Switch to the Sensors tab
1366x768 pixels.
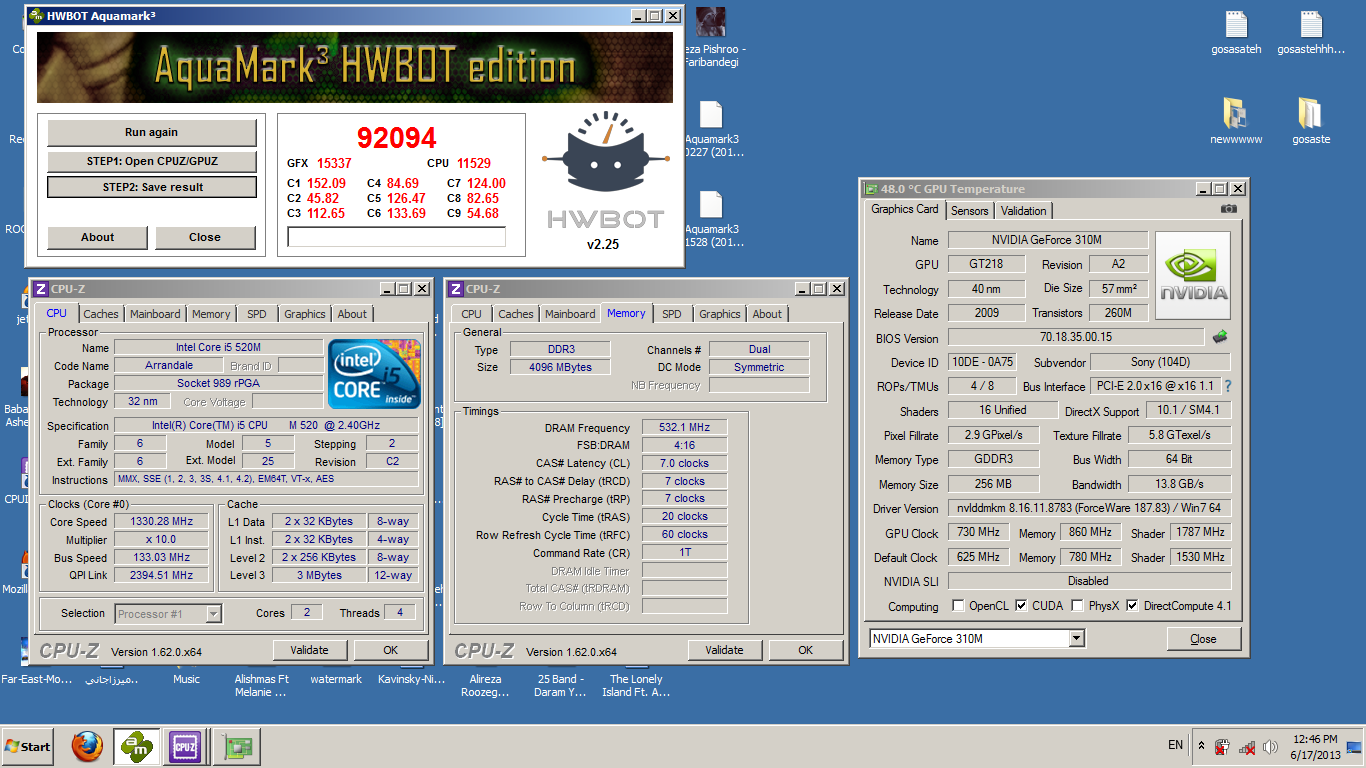tap(969, 211)
